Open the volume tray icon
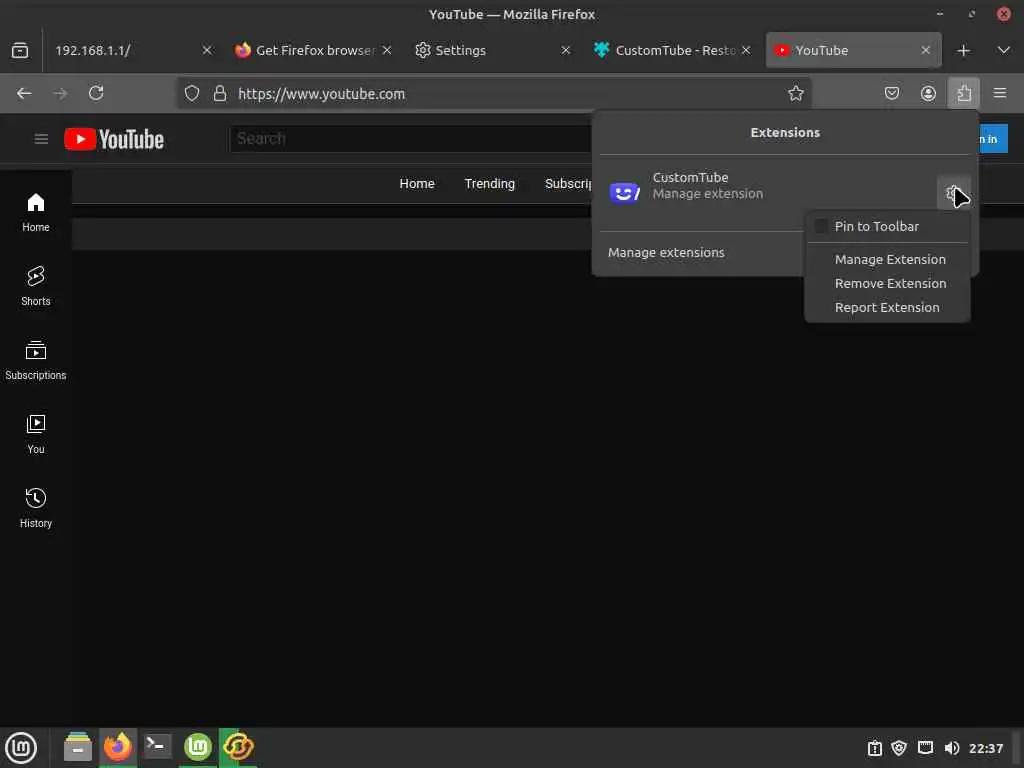This screenshot has height=768, width=1024. (x=952, y=748)
